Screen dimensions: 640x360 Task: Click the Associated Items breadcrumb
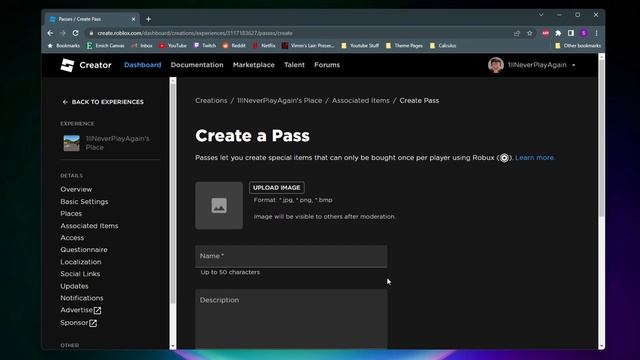click(x=360, y=100)
